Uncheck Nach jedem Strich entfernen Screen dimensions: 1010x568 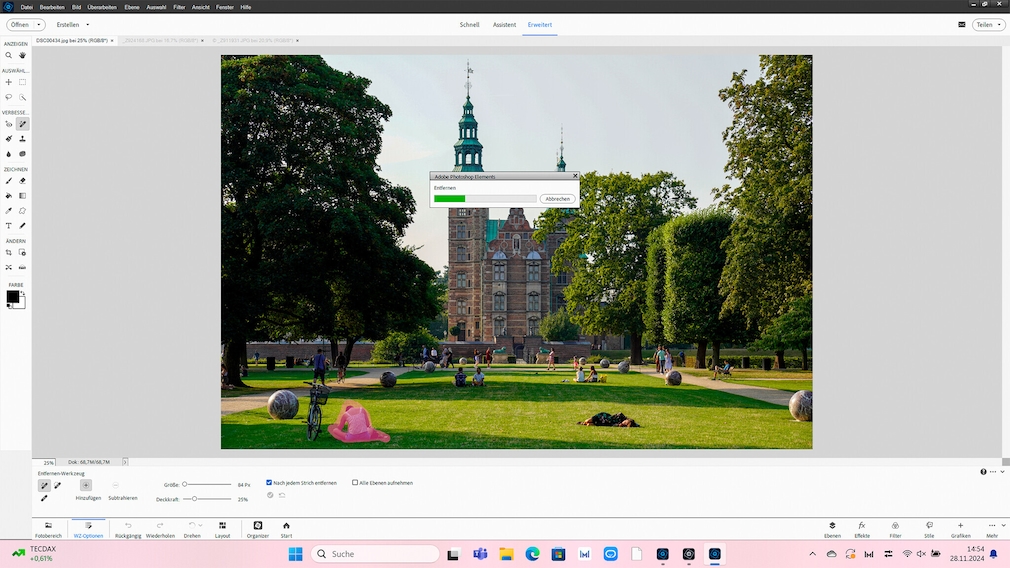[269, 482]
